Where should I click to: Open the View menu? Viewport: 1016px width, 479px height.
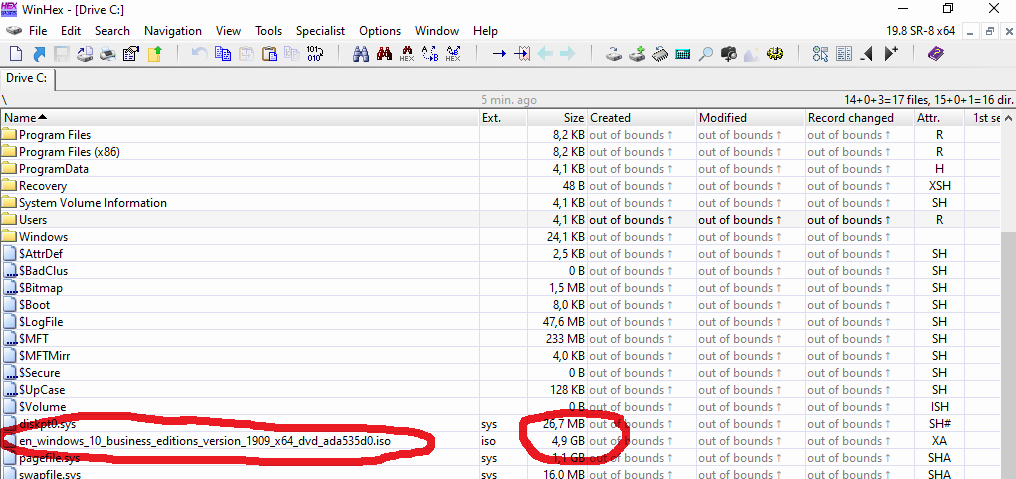[x=228, y=30]
